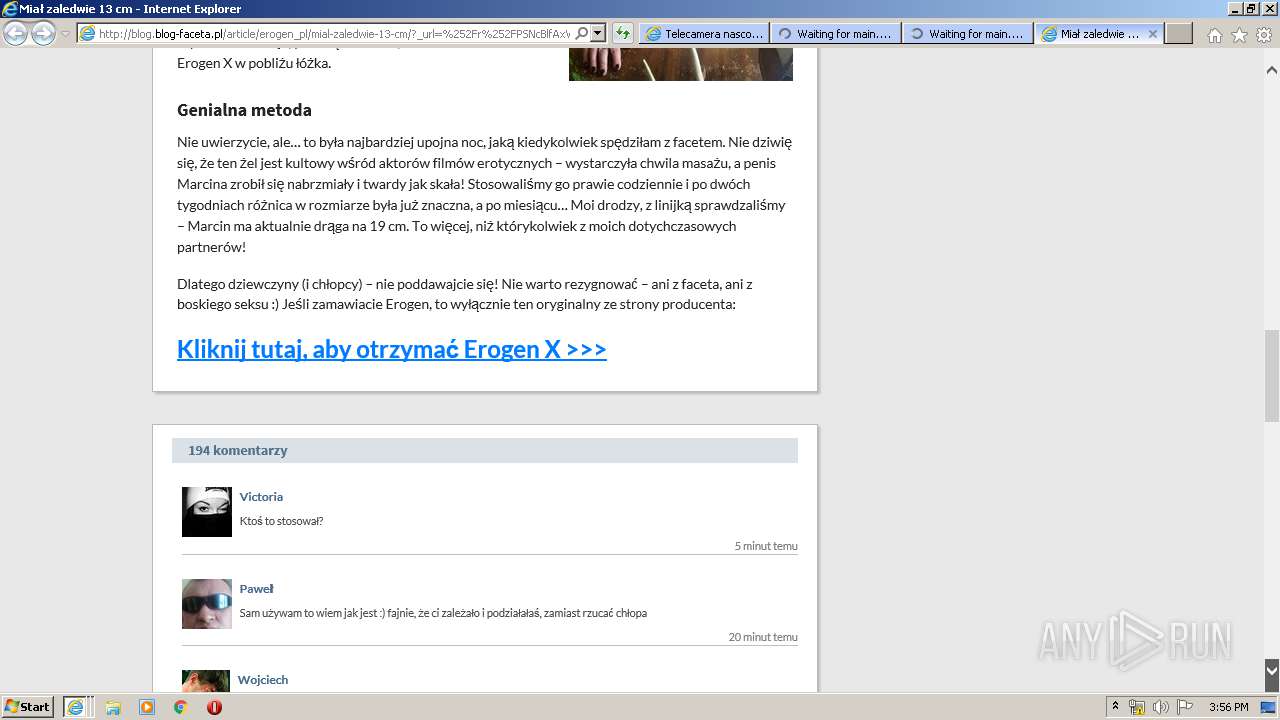
Task: Click the search magnifier in address bar
Action: click(x=582, y=33)
